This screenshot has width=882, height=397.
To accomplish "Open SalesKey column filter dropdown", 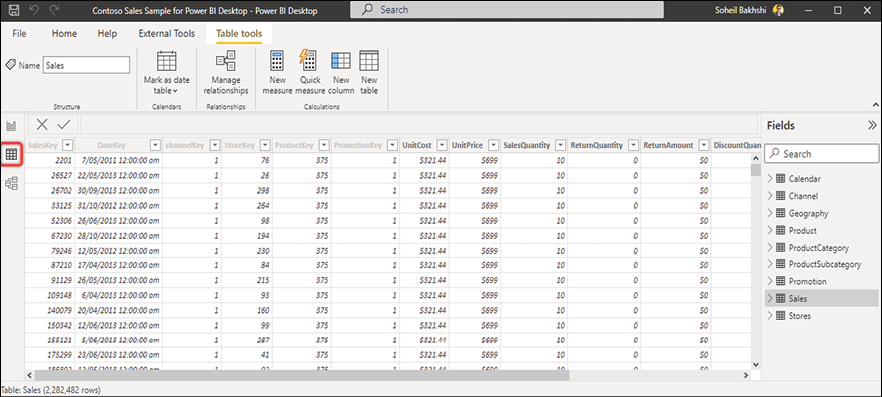I will [x=68, y=146].
